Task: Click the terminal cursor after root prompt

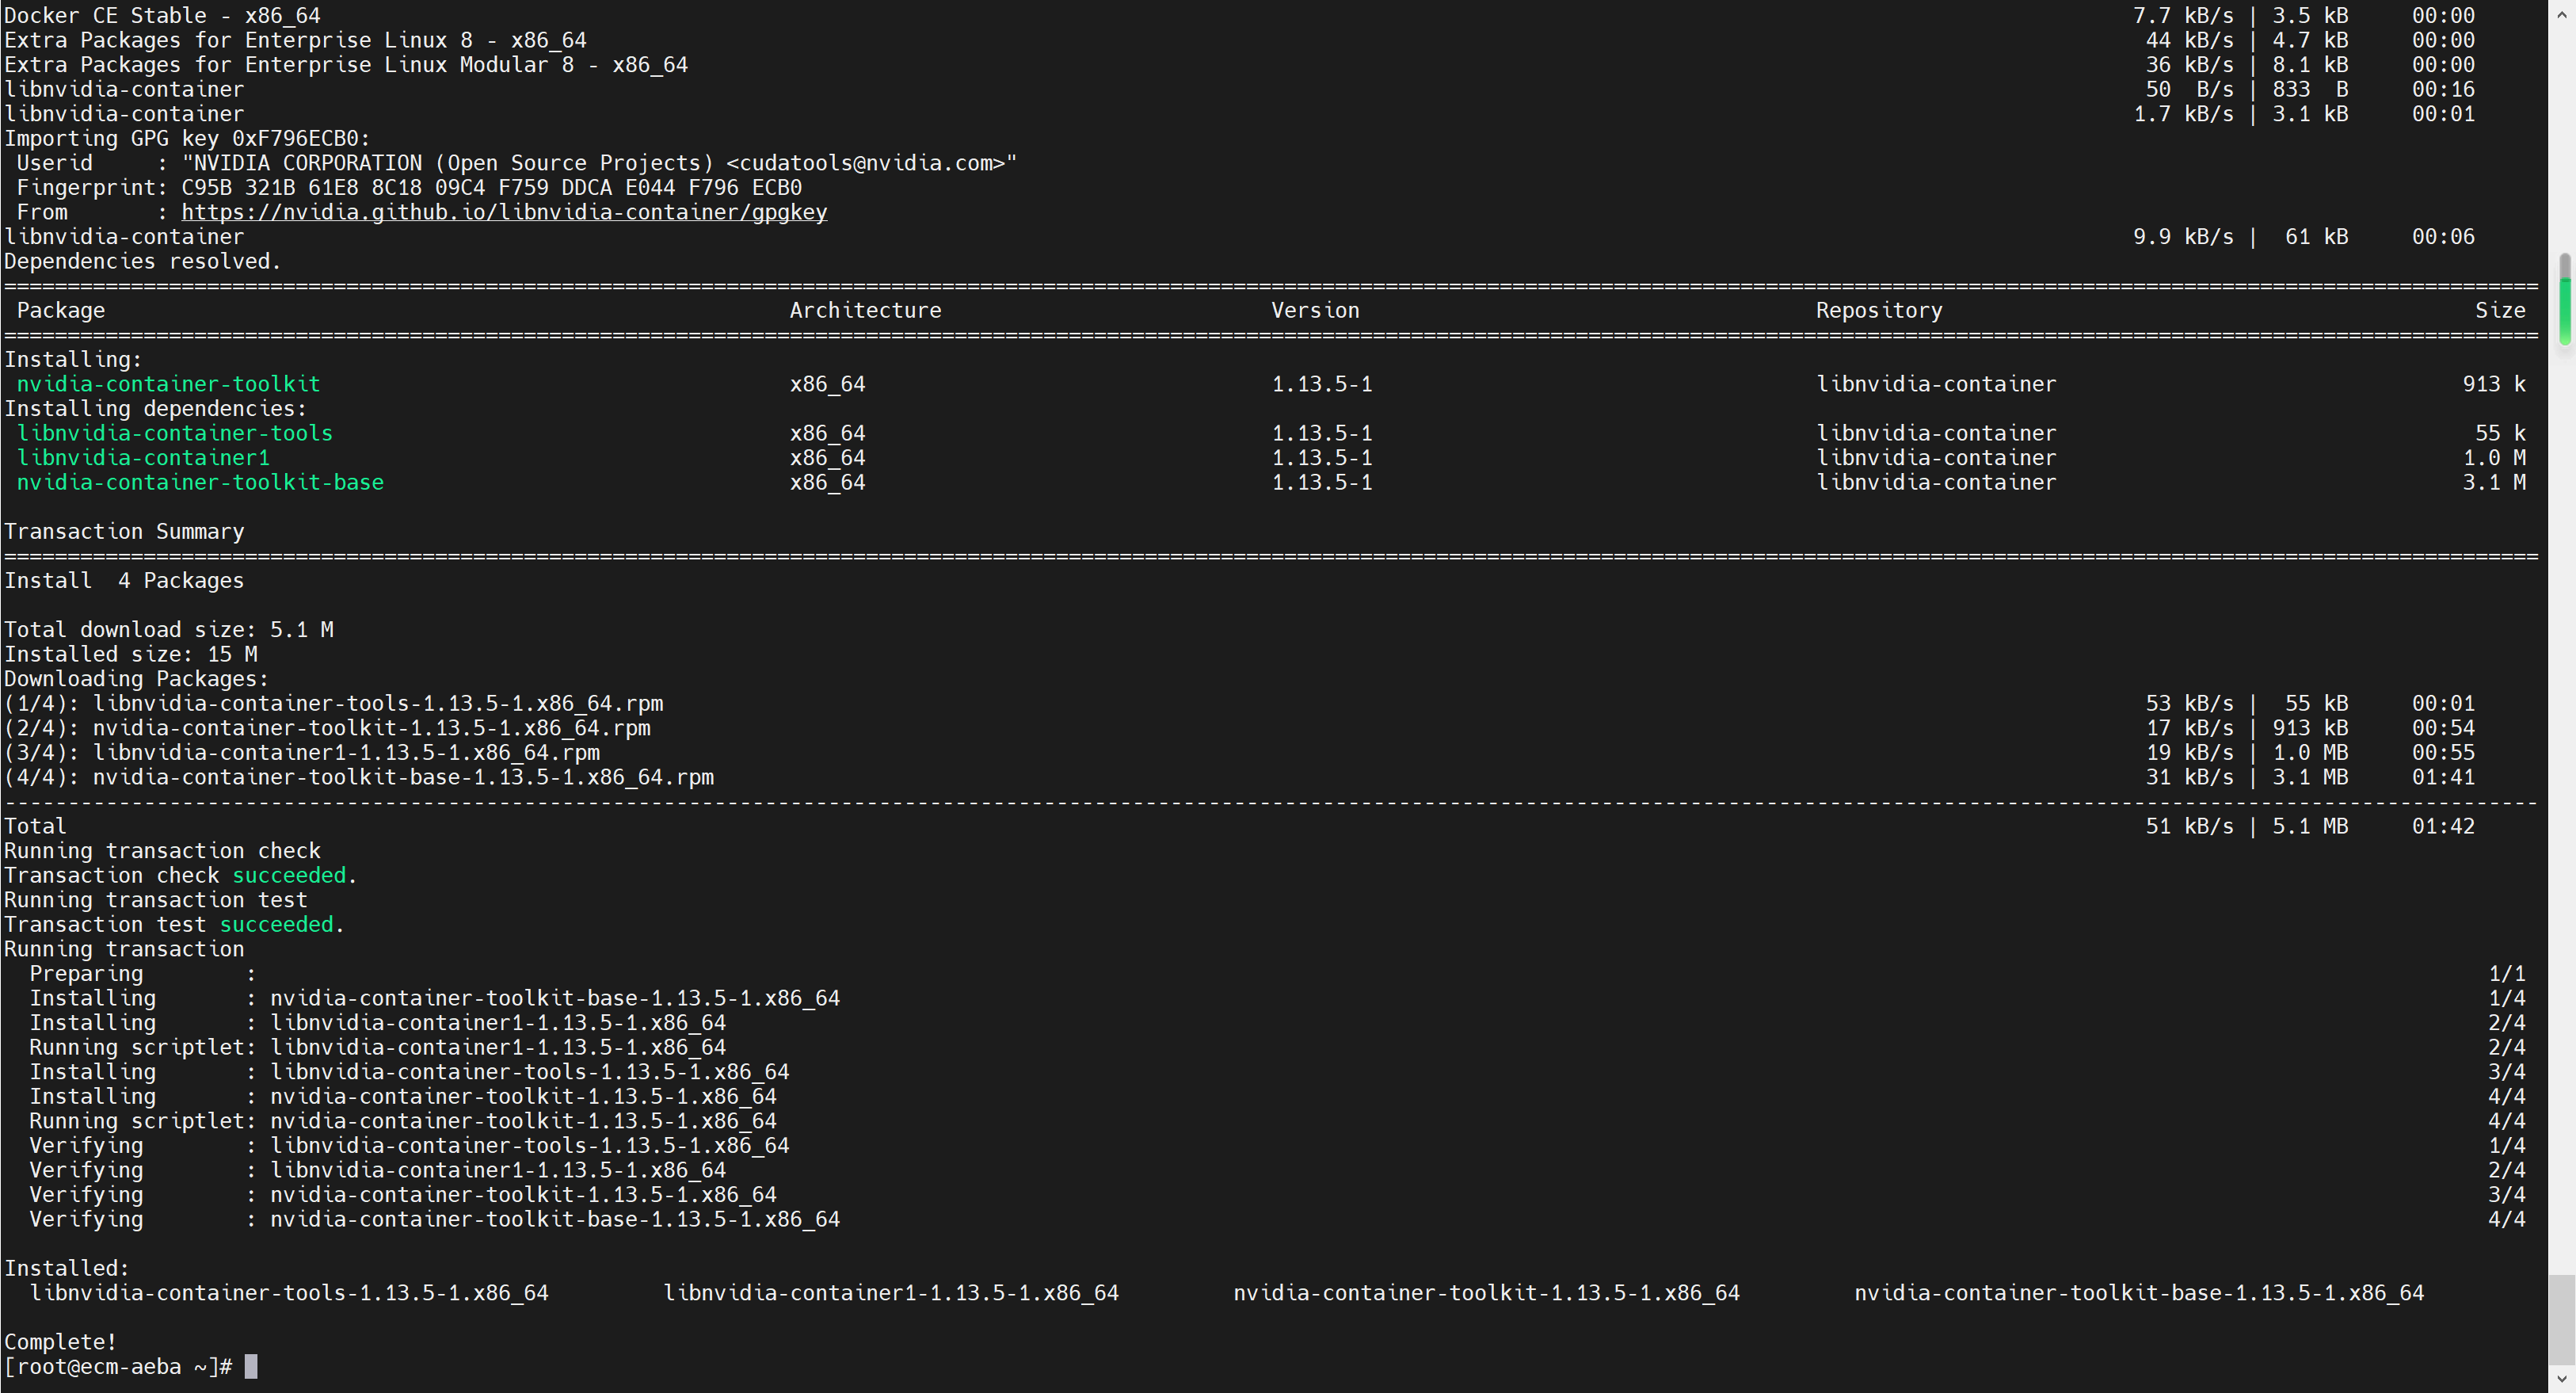Action: click(251, 1366)
